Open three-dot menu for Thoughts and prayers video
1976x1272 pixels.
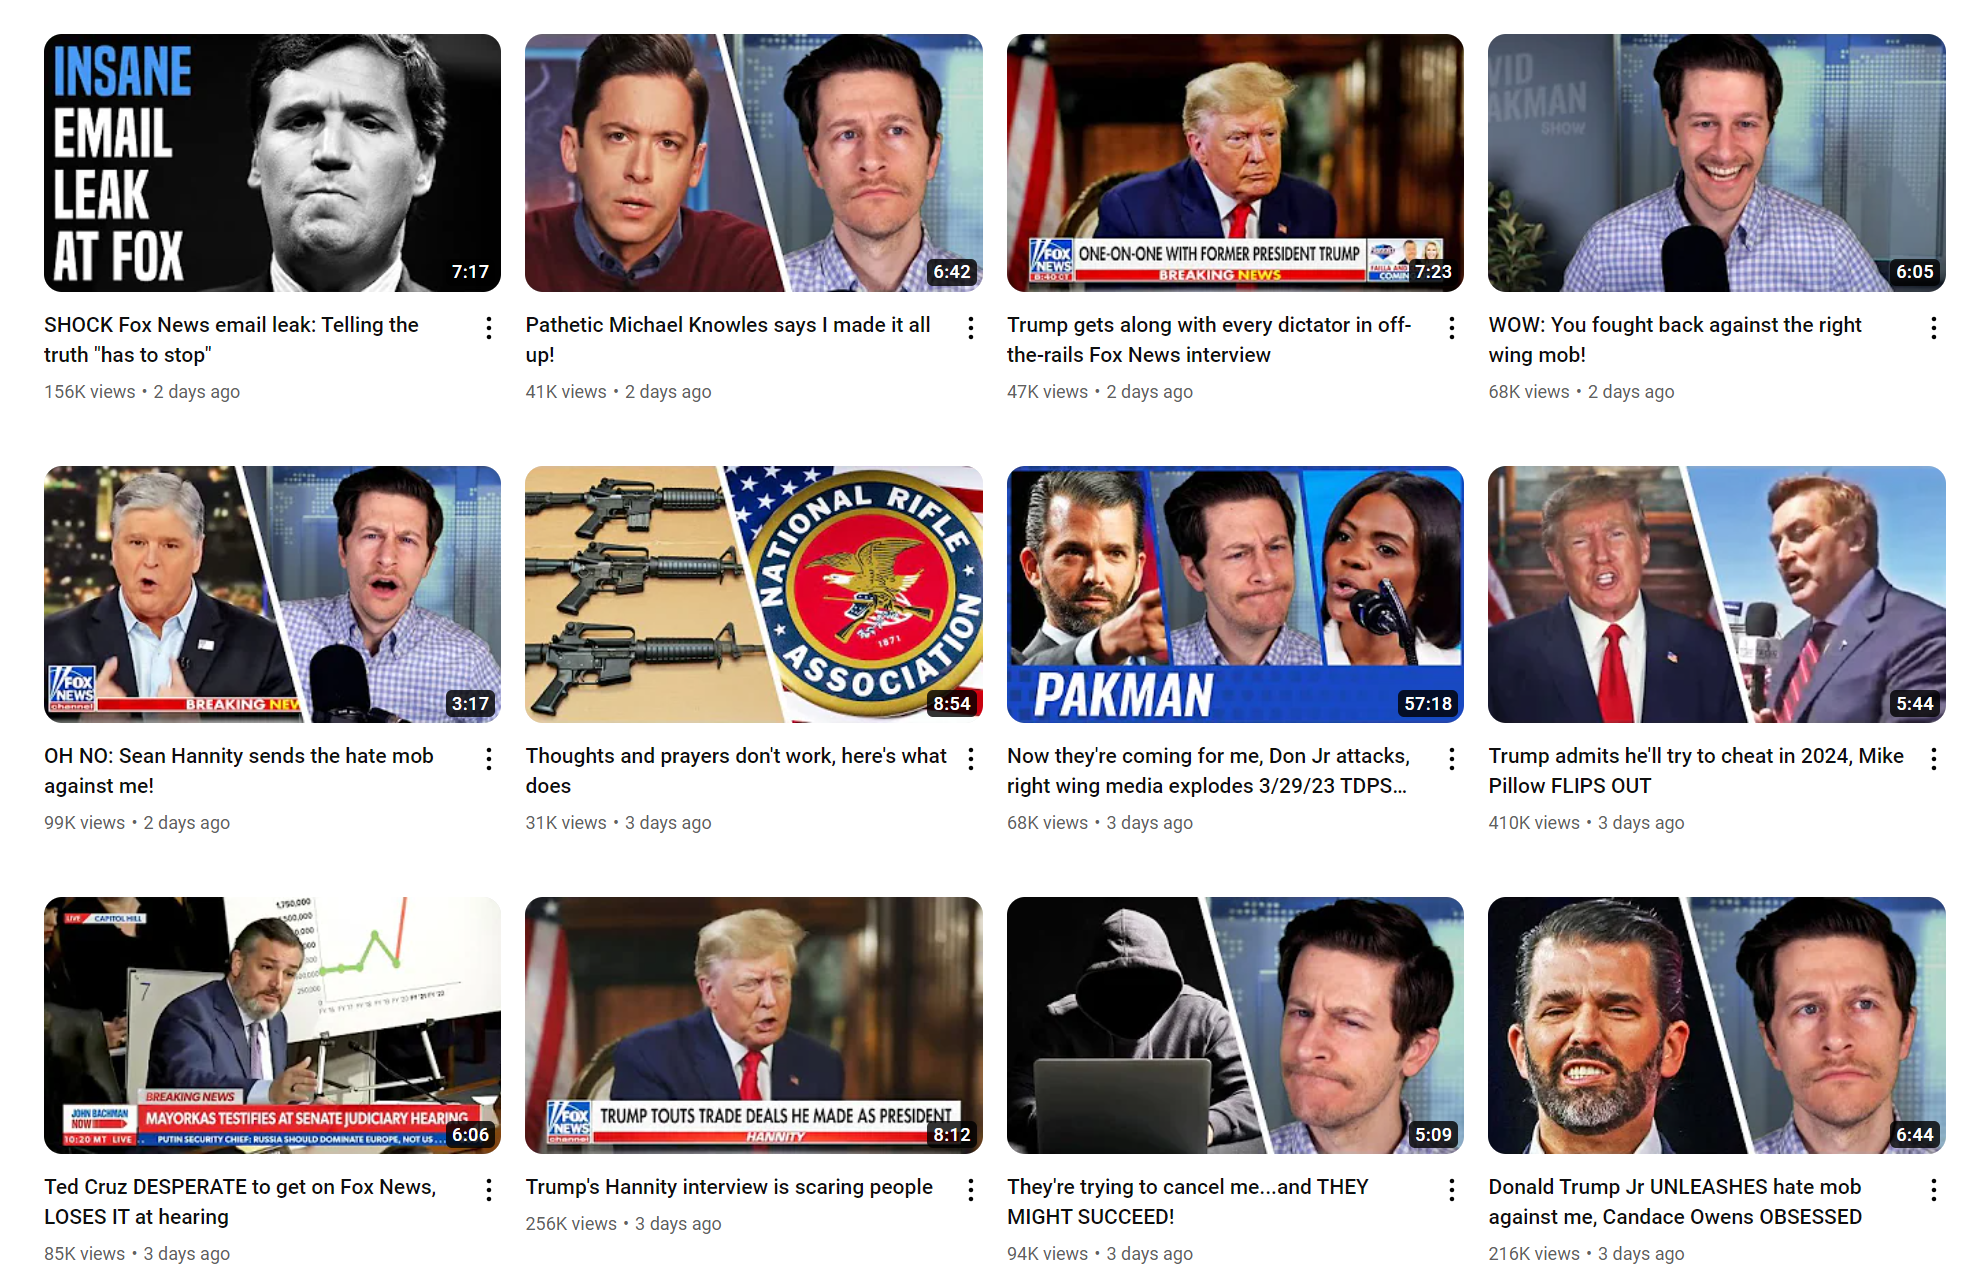point(971,759)
